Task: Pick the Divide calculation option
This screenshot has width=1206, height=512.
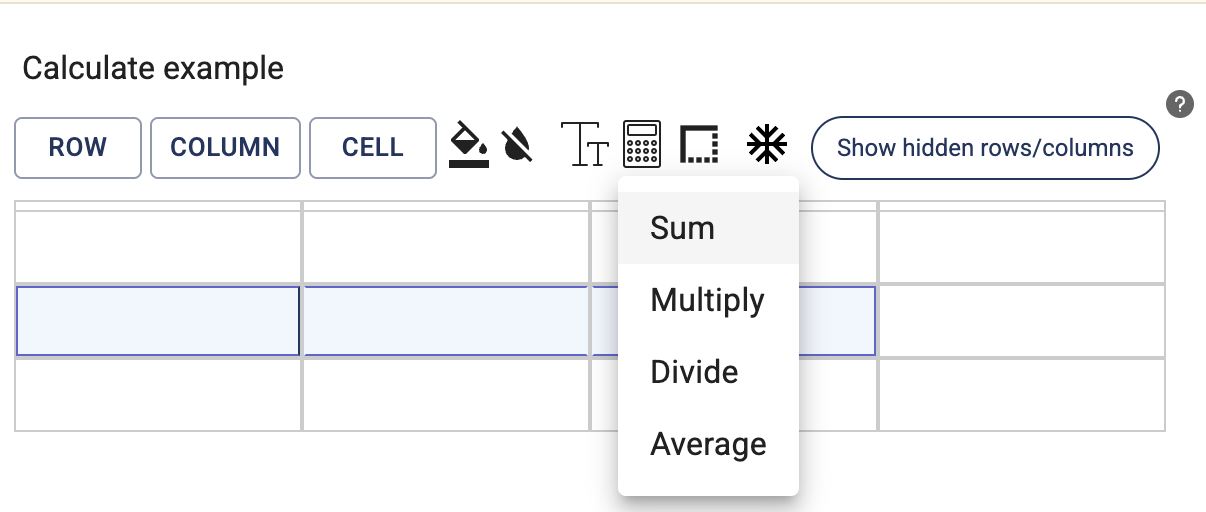Action: 694,372
